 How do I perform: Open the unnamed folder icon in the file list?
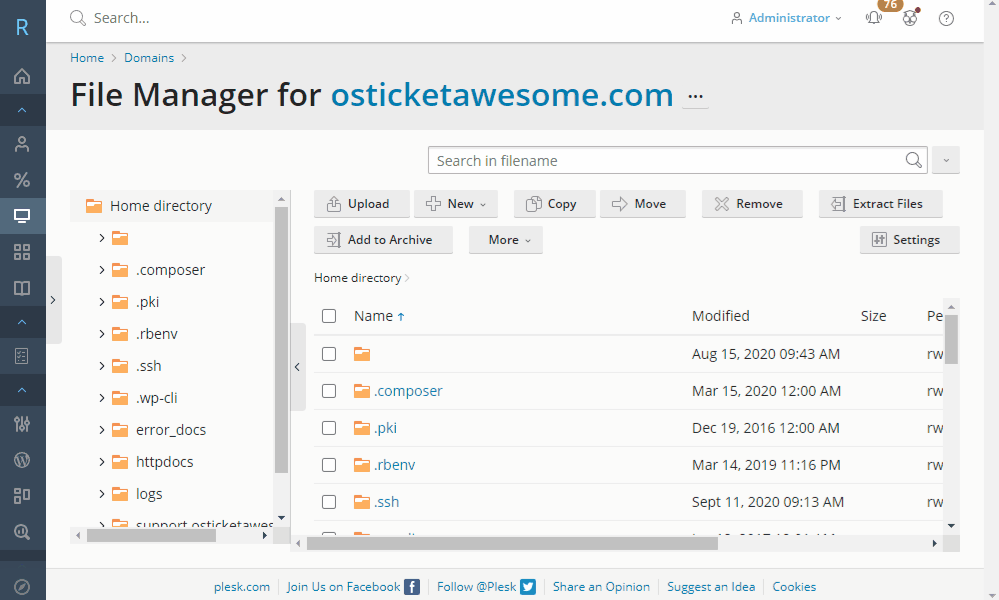[x=362, y=354]
